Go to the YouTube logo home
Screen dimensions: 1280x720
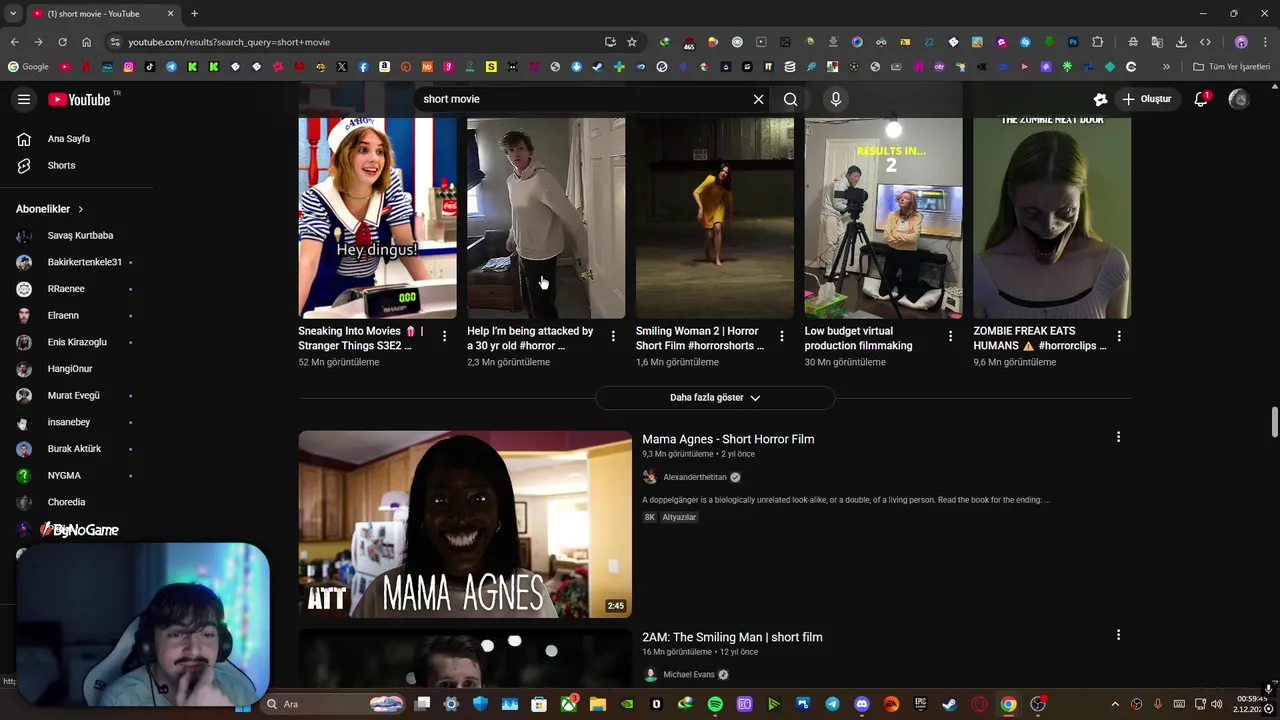79,99
